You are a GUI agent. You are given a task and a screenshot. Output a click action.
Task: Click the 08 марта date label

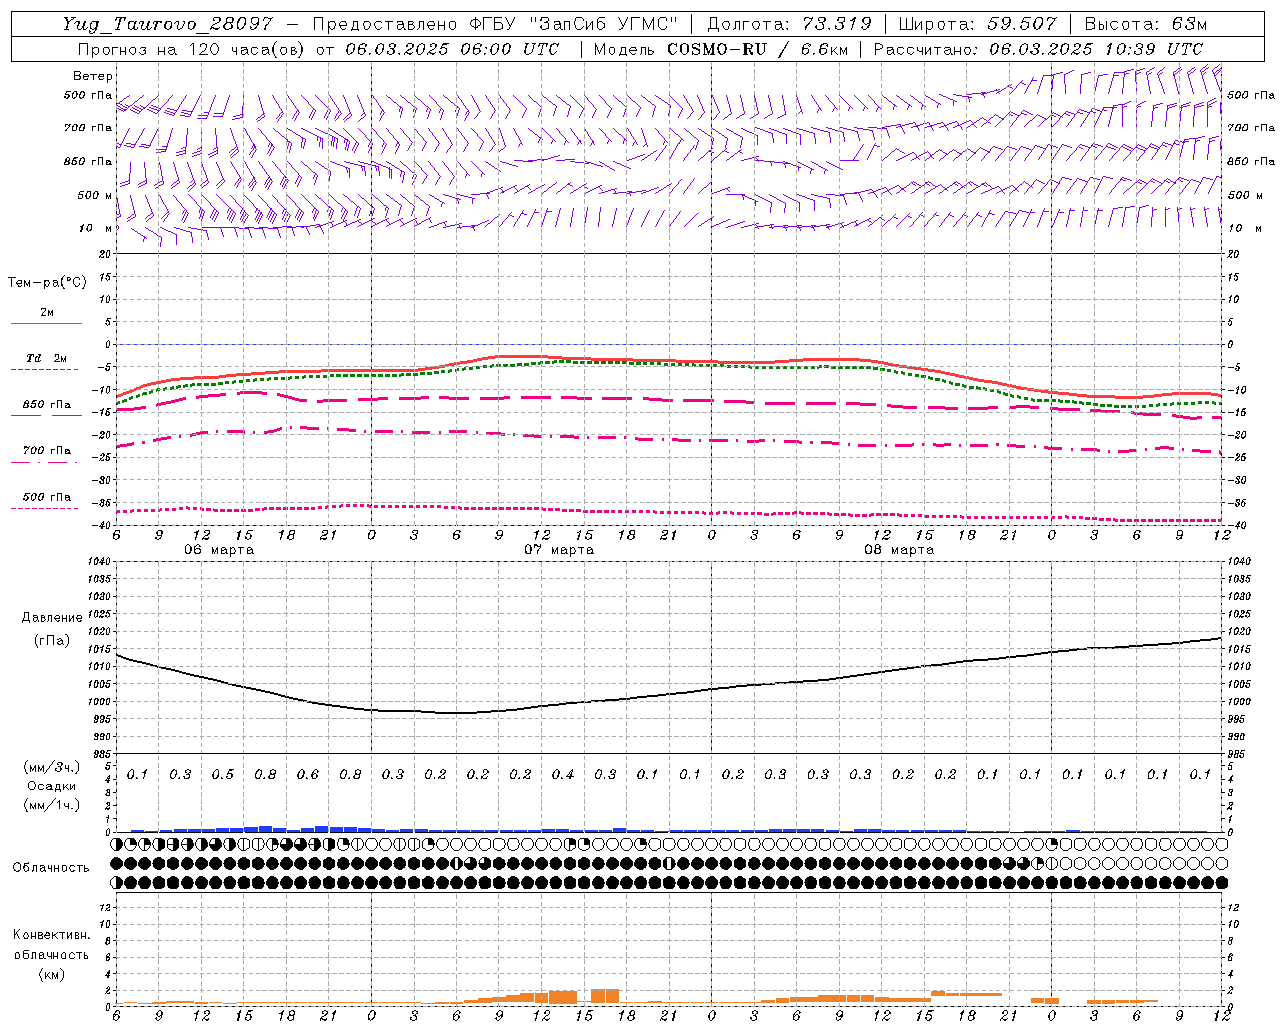(x=899, y=550)
